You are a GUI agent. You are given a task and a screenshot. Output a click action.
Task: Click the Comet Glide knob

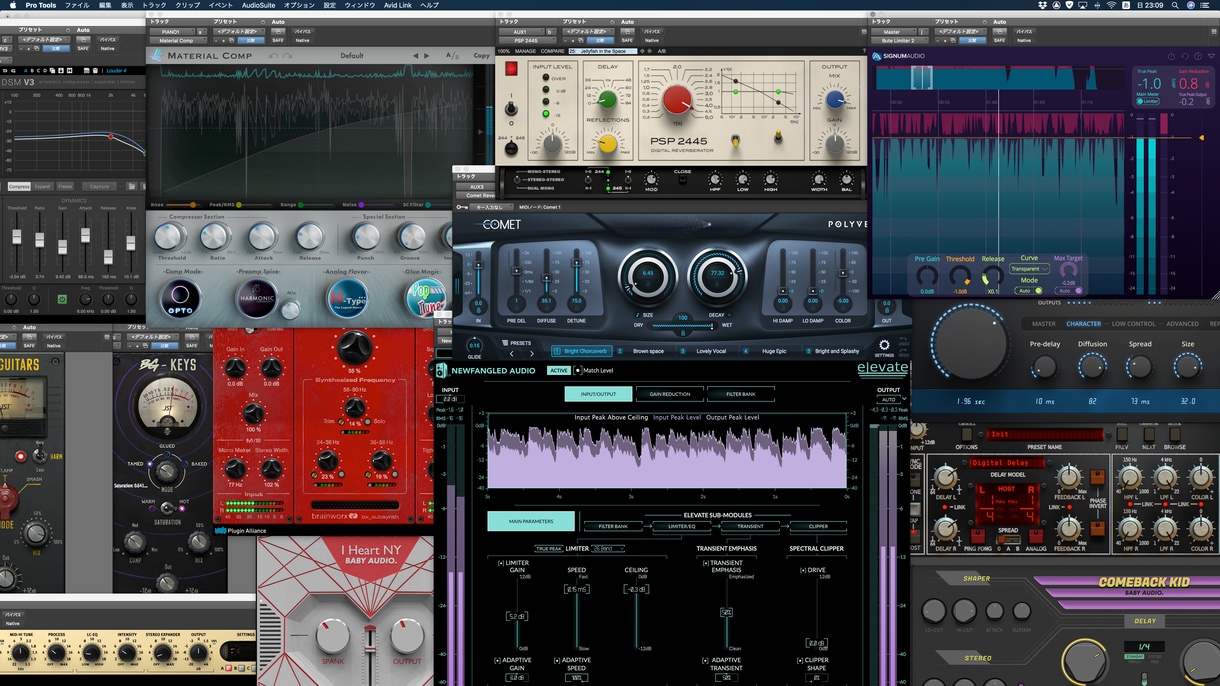point(477,344)
